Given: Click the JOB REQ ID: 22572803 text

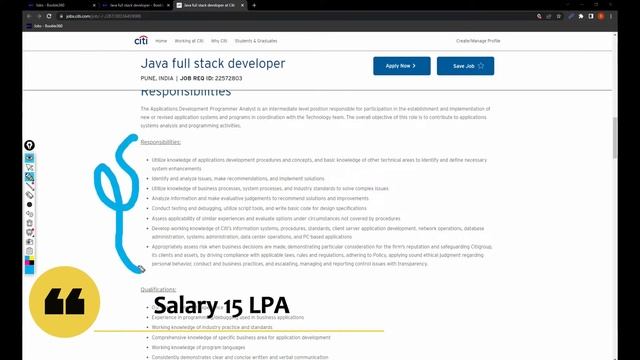Looking at the screenshot, I should pyautogui.click(x=211, y=78).
